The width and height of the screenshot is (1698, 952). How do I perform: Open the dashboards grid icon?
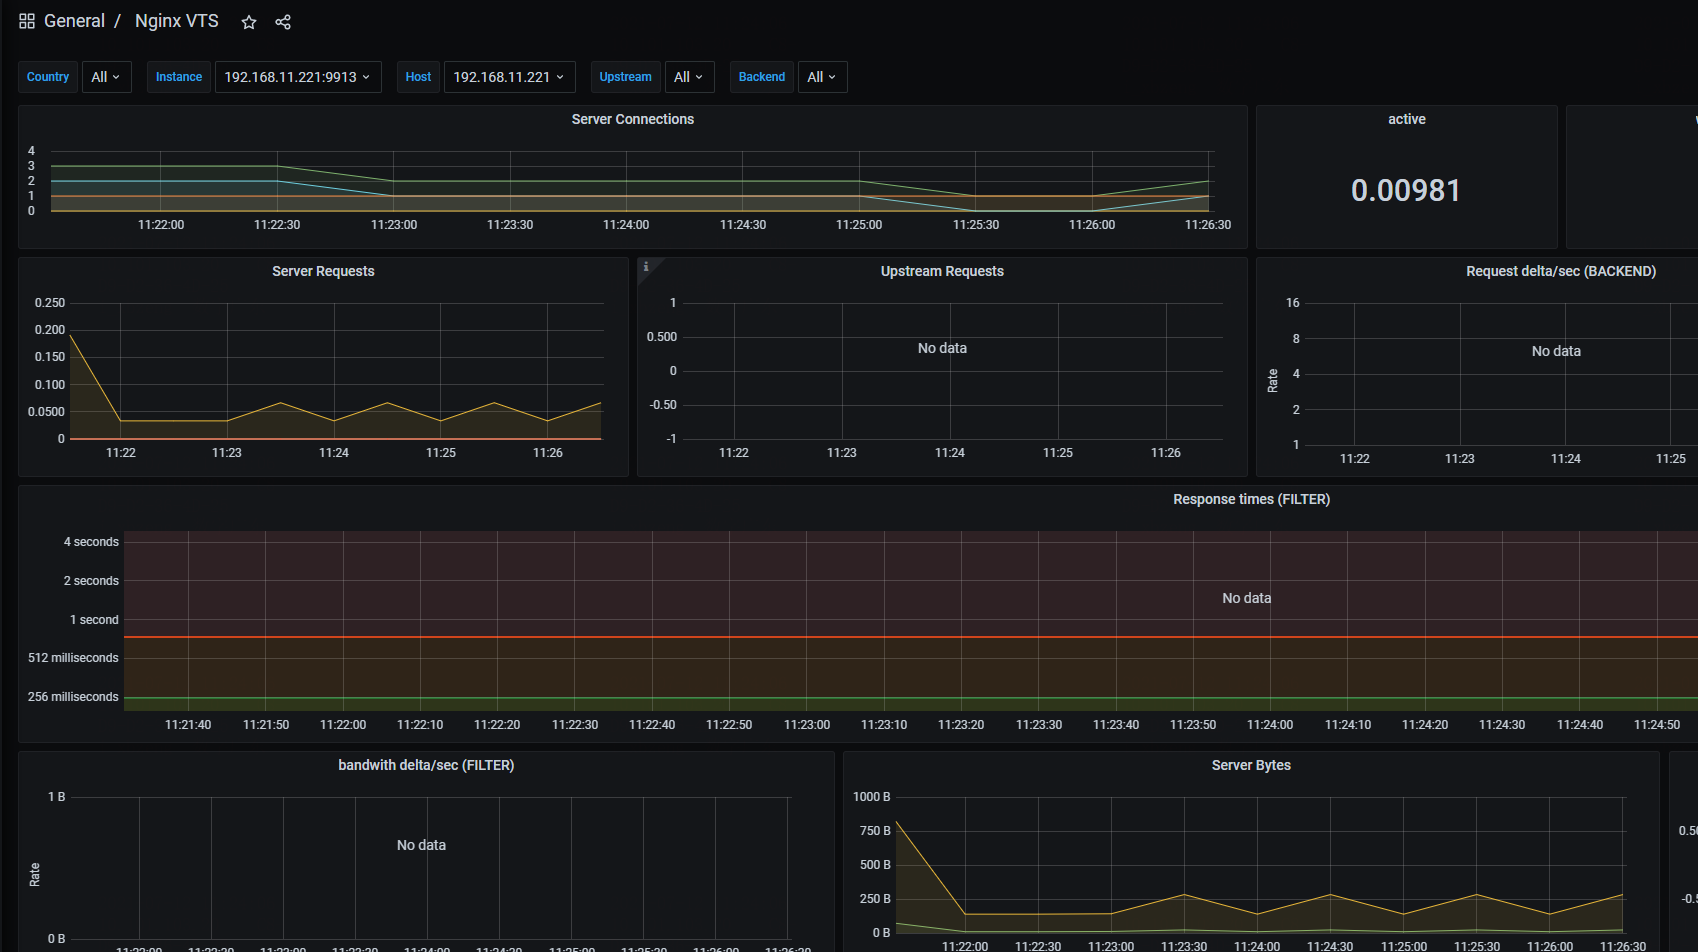tap(27, 21)
